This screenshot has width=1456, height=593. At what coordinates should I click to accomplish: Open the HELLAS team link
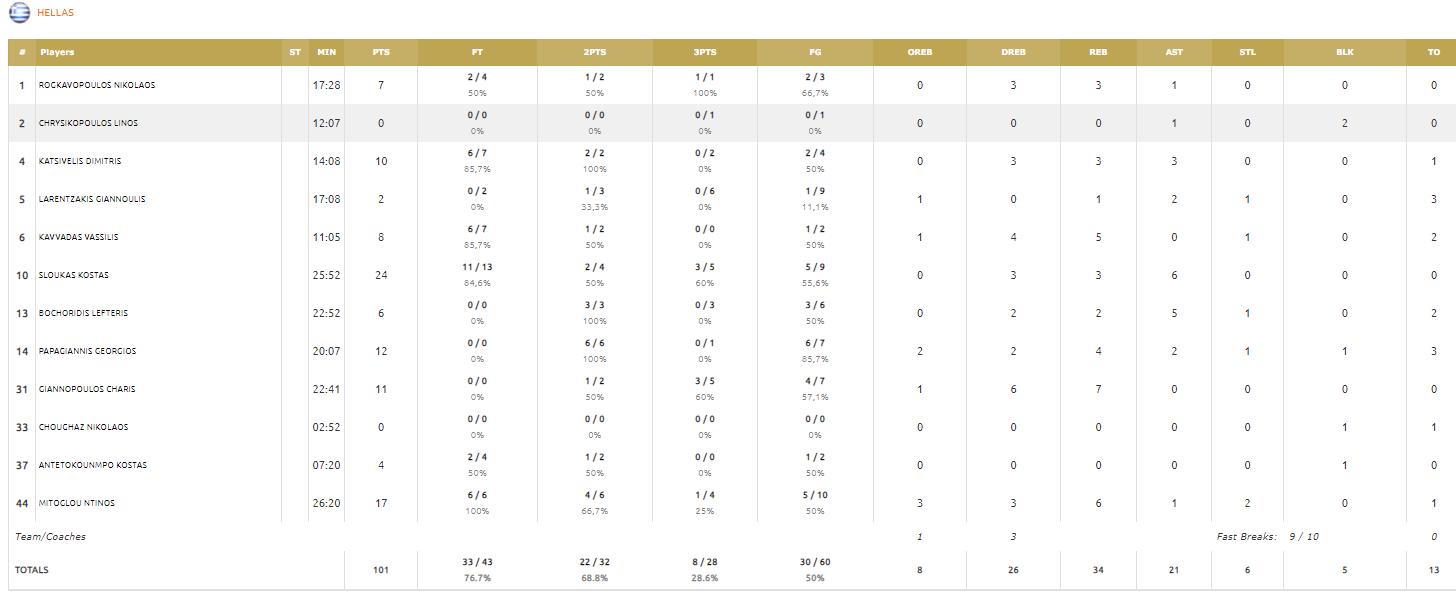pos(55,13)
